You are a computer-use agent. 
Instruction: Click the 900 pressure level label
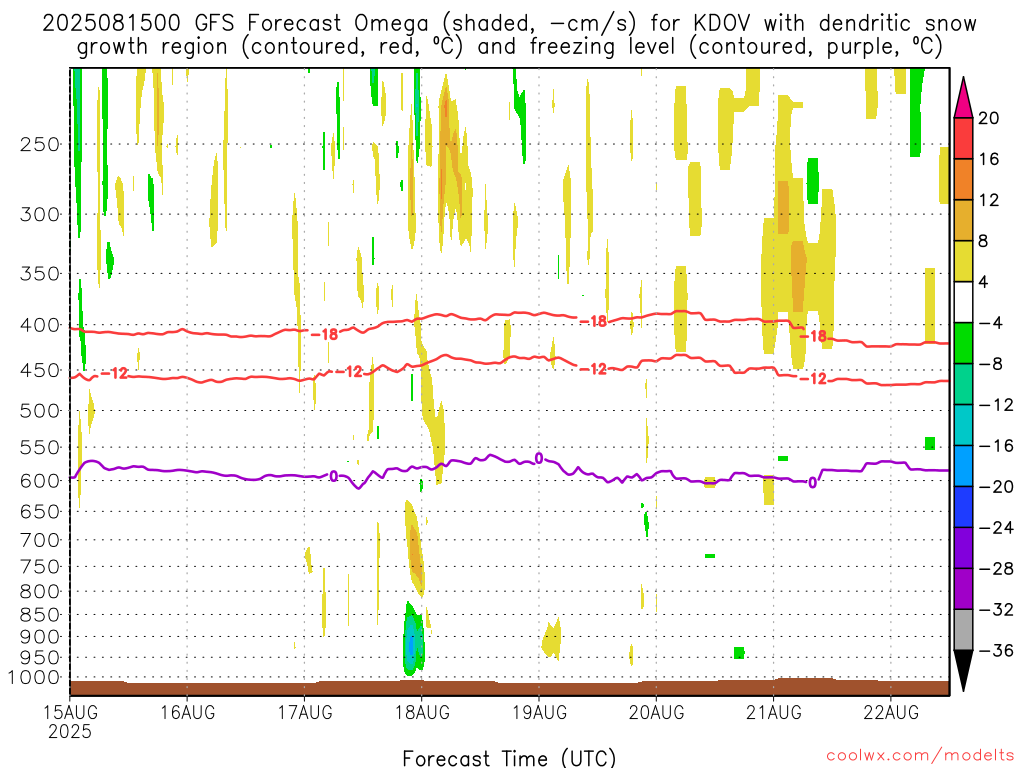click(40, 637)
